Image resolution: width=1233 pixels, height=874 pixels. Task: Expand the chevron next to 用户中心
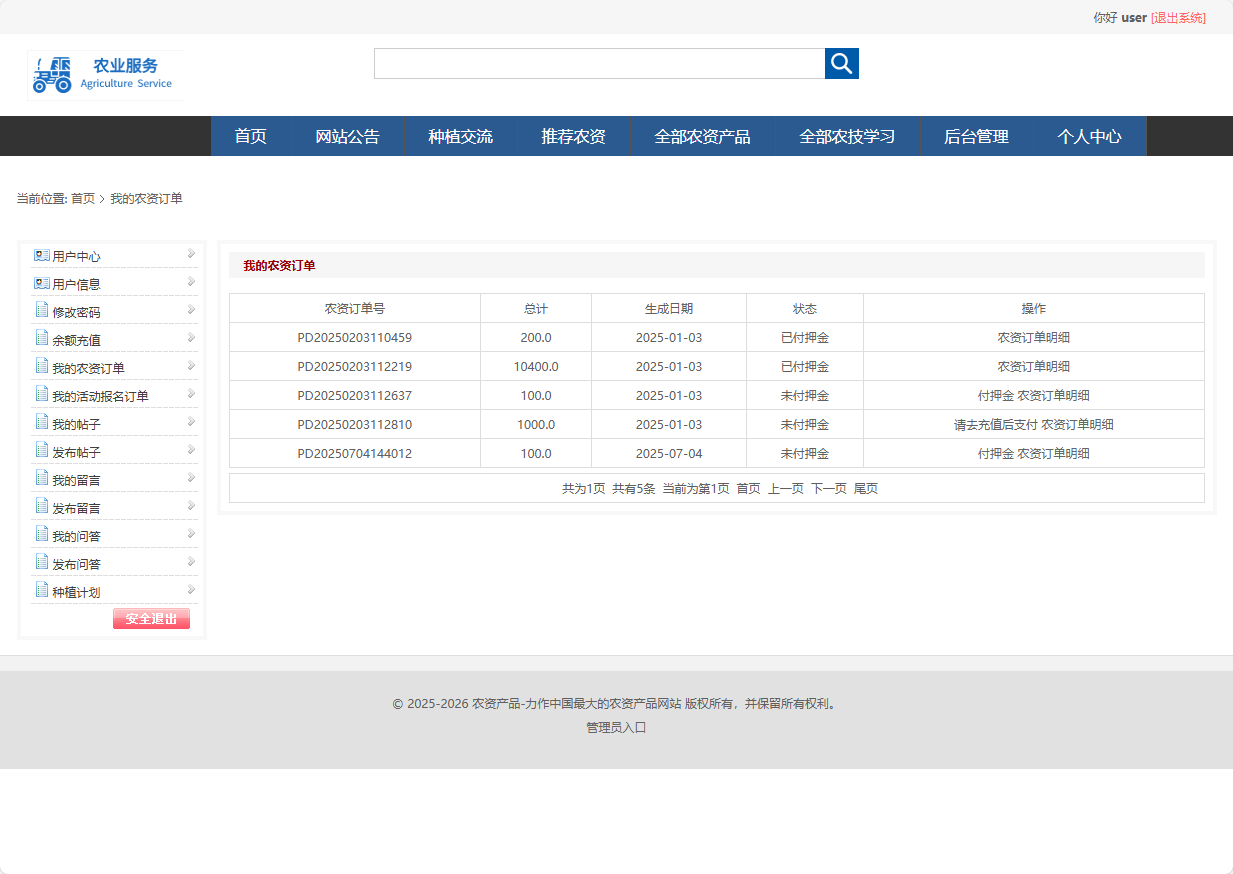(189, 254)
